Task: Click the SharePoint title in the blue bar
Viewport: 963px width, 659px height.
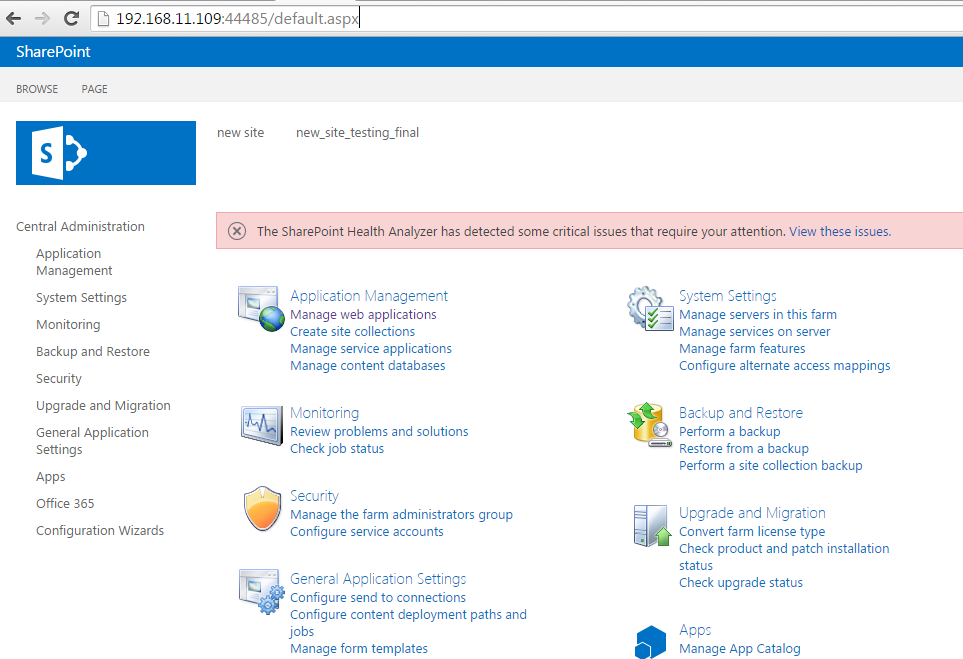Action: (x=53, y=52)
